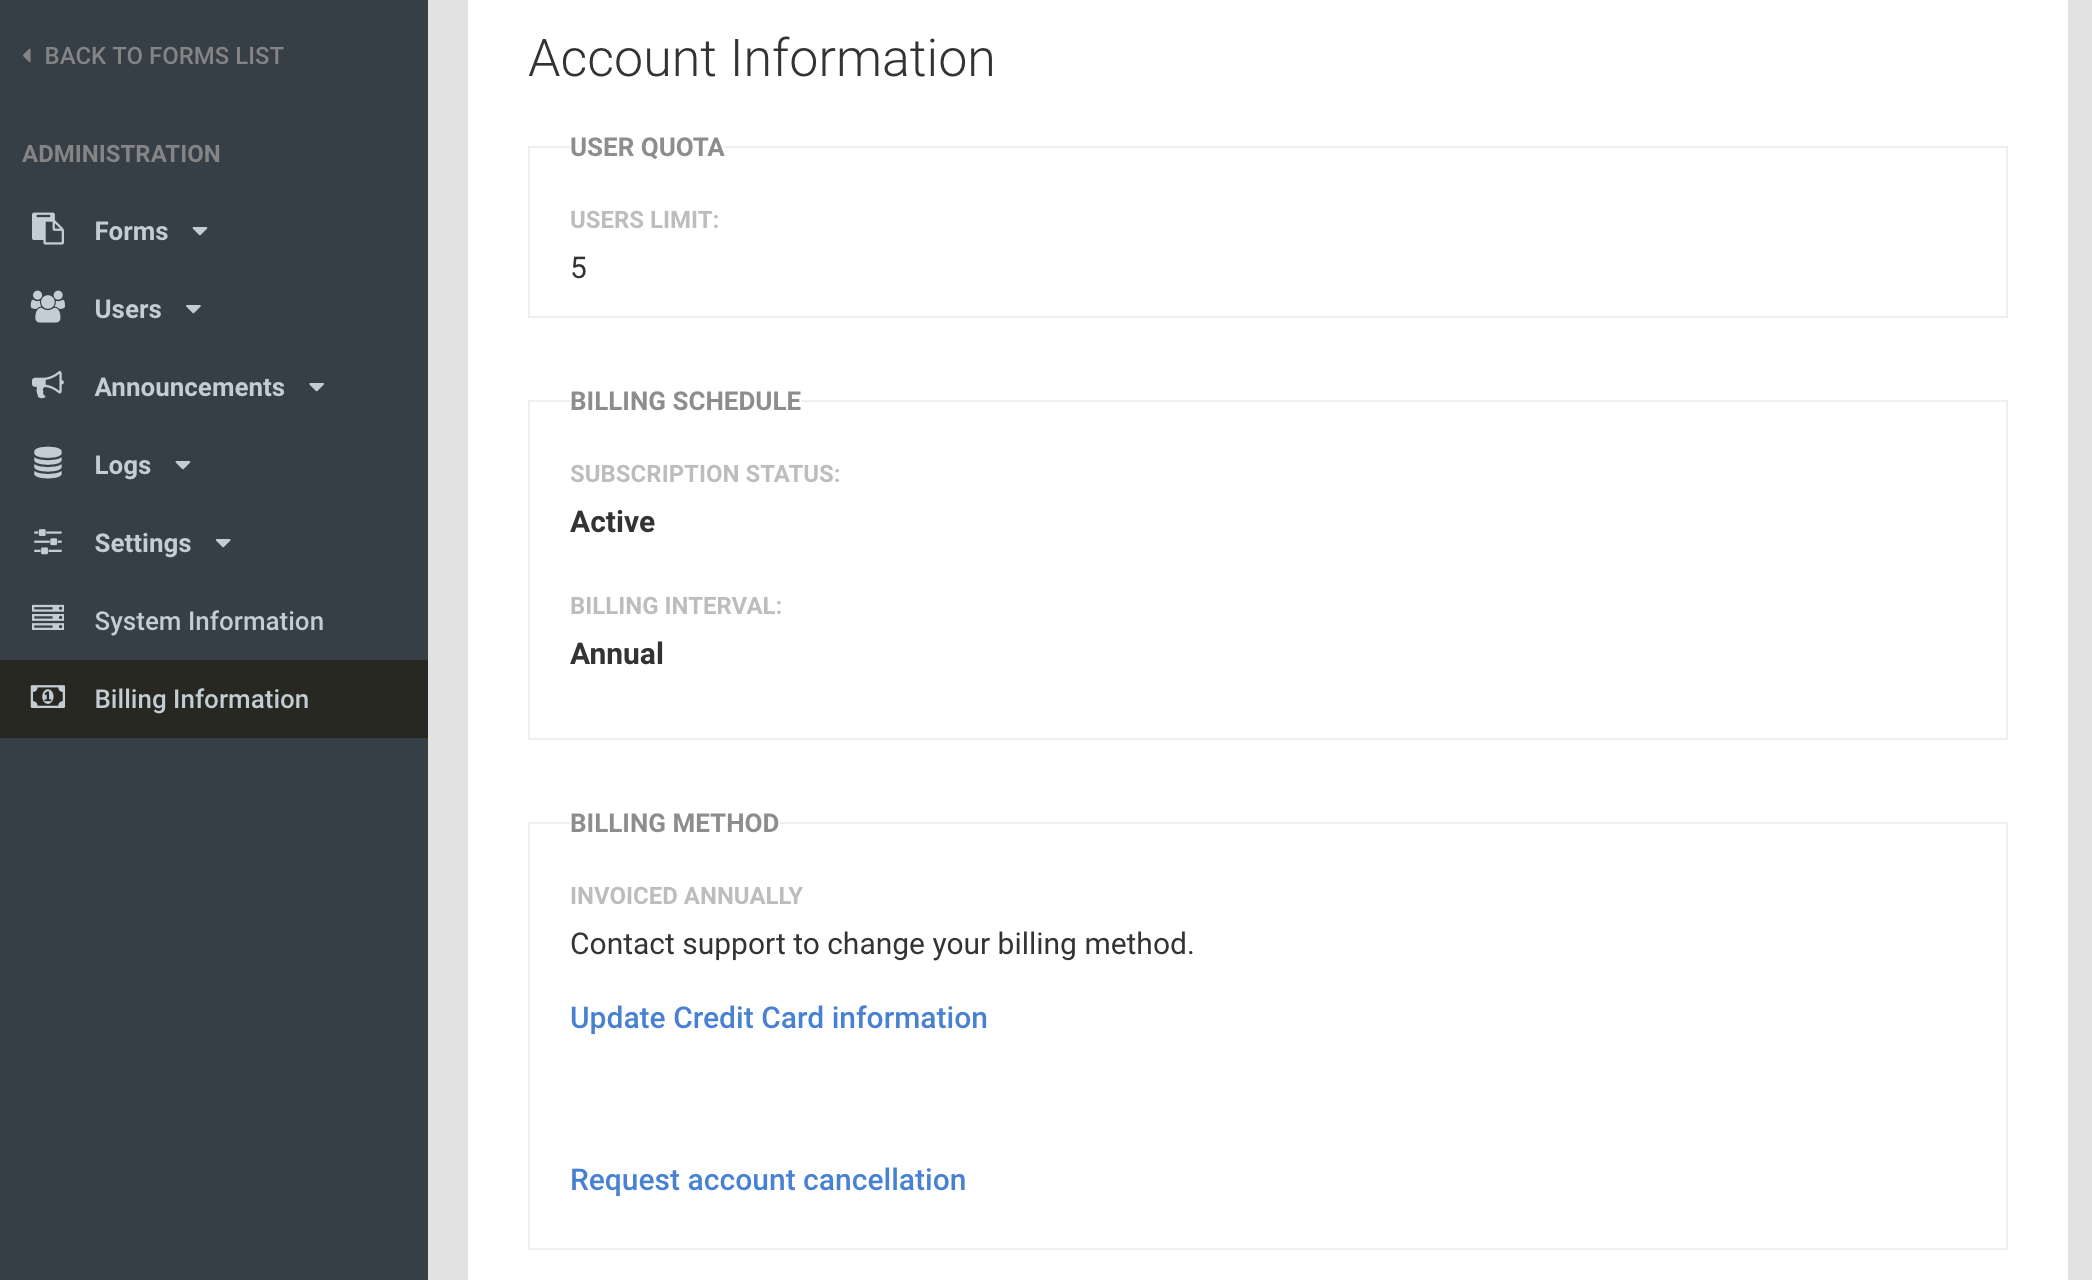Click the Billing Information money icon
Viewport: 2092px width, 1280px height.
pos(47,697)
